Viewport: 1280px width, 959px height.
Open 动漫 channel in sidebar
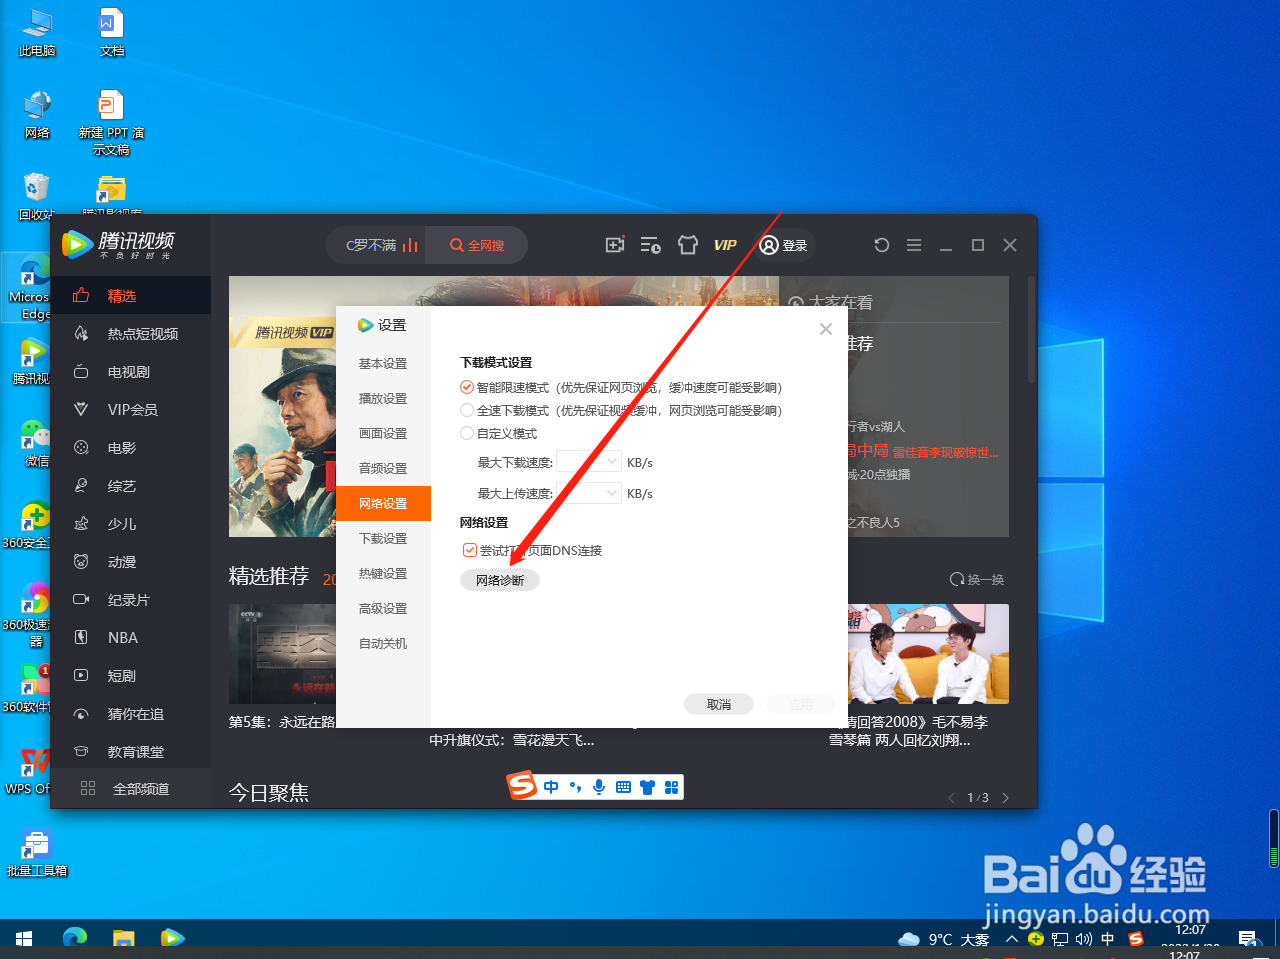[x=131, y=562]
